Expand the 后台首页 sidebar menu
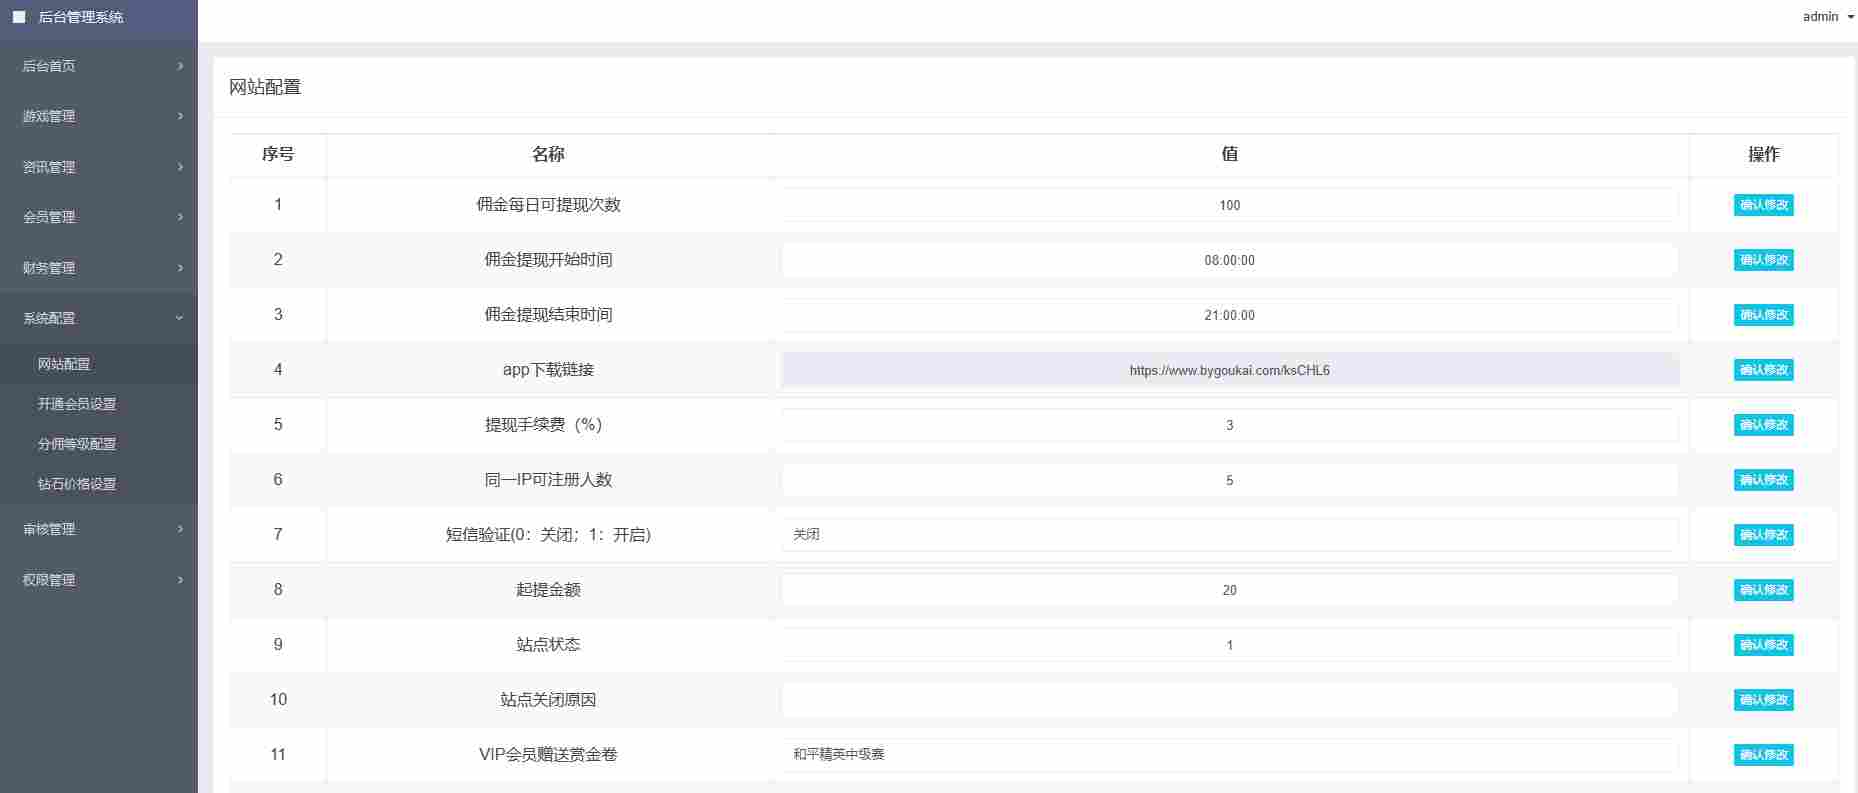The height and width of the screenshot is (793, 1858). click(98, 66)
